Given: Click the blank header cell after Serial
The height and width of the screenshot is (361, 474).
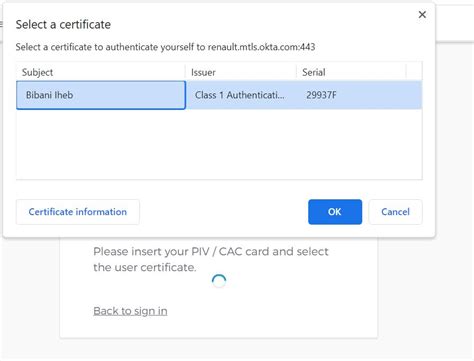Looking at the screenshot, I should pos(414,72).
